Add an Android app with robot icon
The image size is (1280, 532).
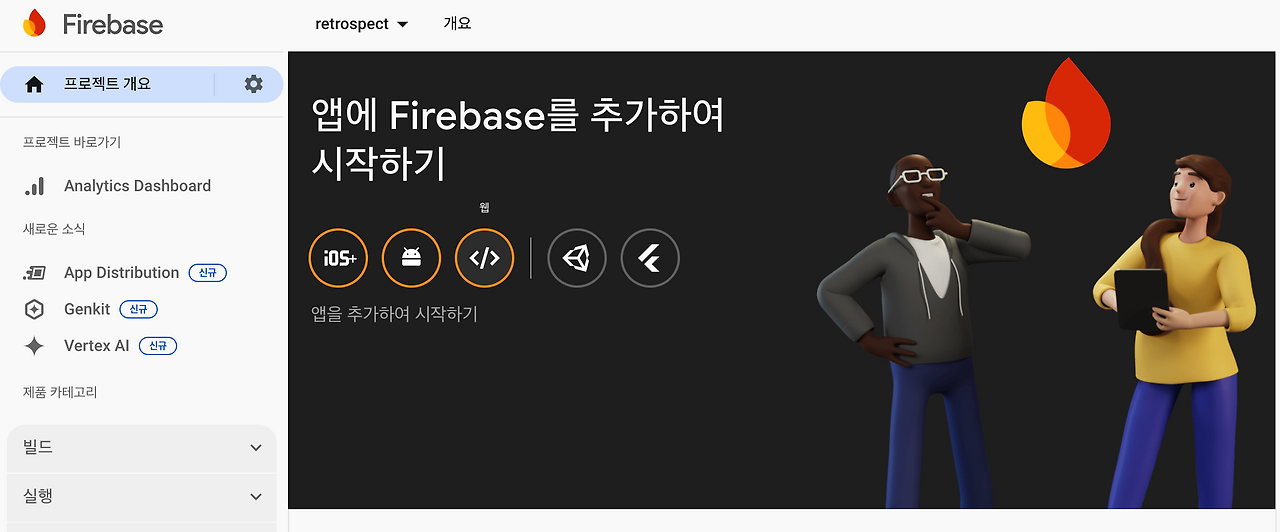[x=411, y=258]
